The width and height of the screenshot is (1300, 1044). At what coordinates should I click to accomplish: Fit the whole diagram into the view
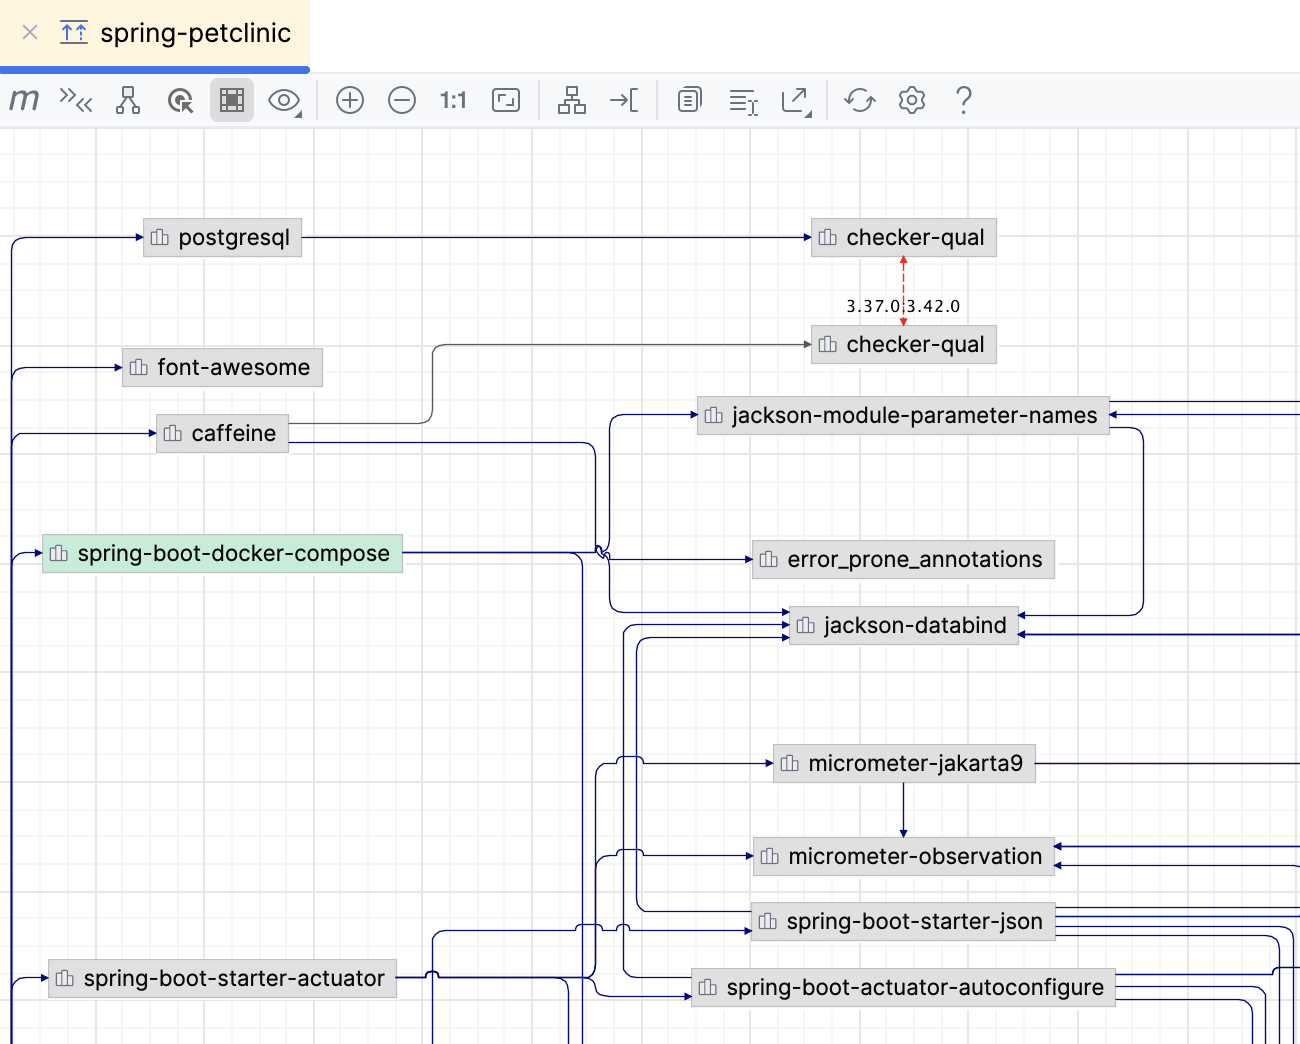point(505,100)
